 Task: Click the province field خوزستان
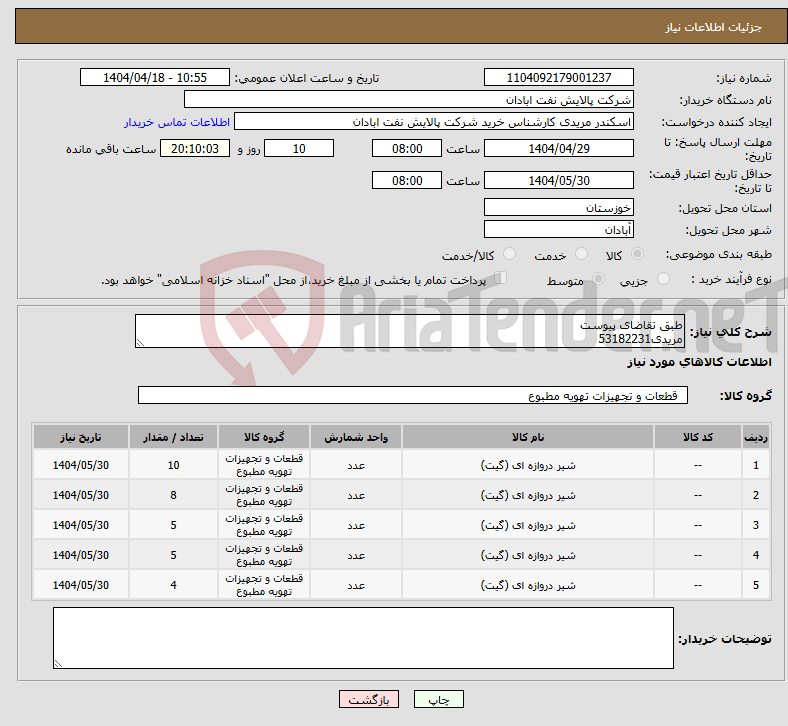[x=558, y=207]
